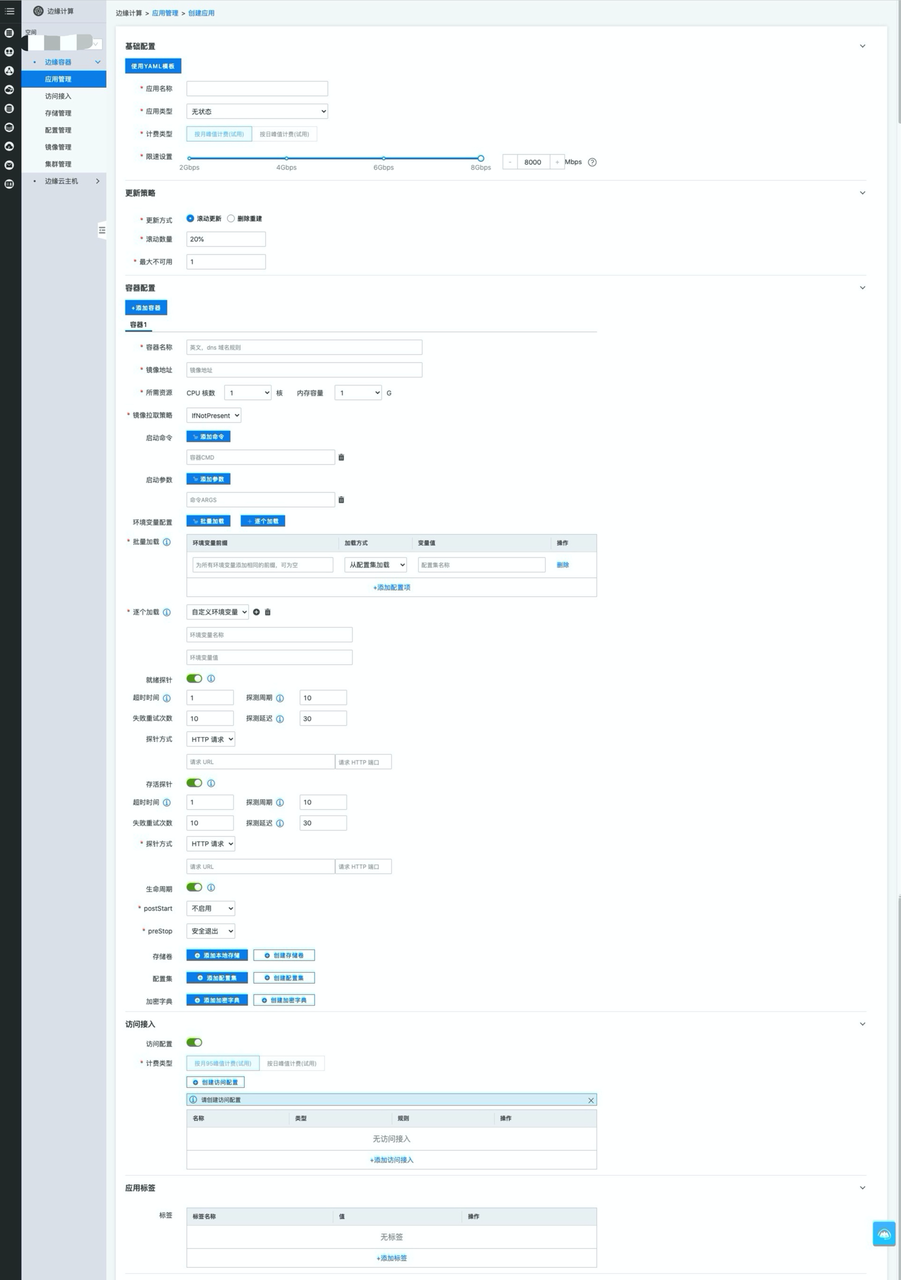Viewport: 901px width, 1280px height.
Task: Toggle the 访问配置 switch
Action: (194, 1043)
